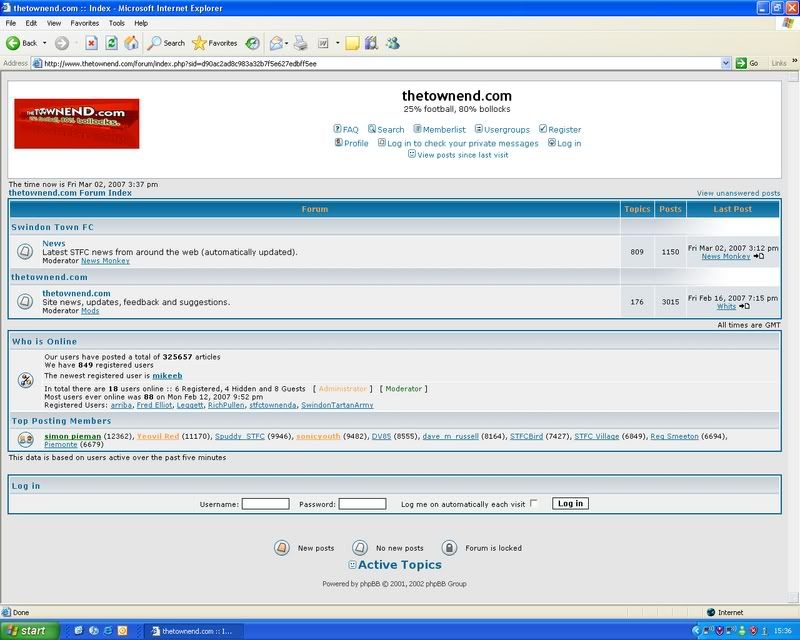Expand hidden system tray icons arrow
The width and height of the screenshot is (800, 640).
point(695,631)
